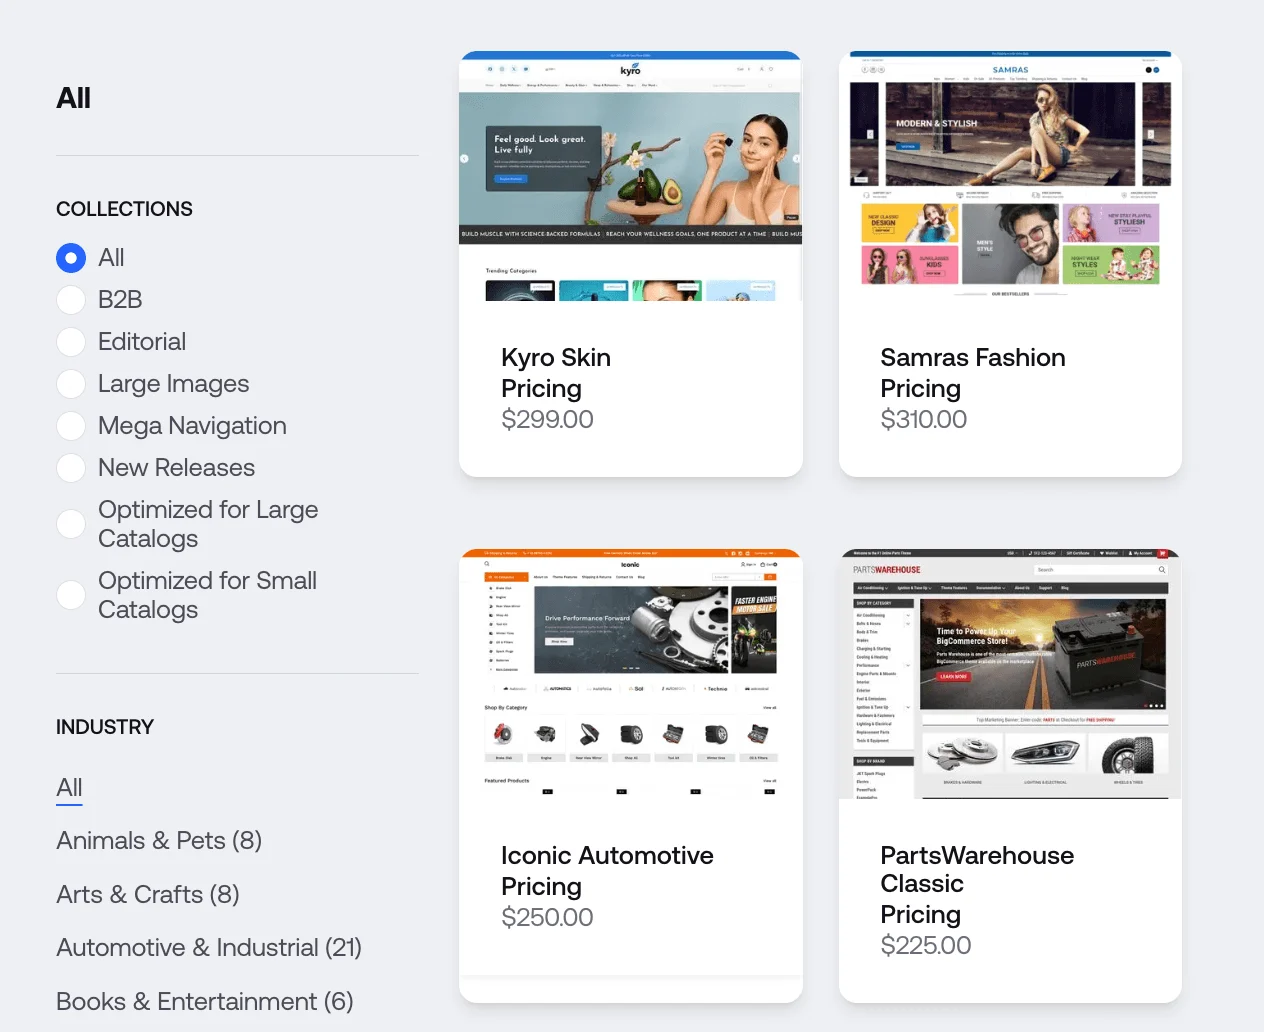Choose Optimized for Large Catalogs radio
The image size is (1264, 1032).
[x=71, y=524]
